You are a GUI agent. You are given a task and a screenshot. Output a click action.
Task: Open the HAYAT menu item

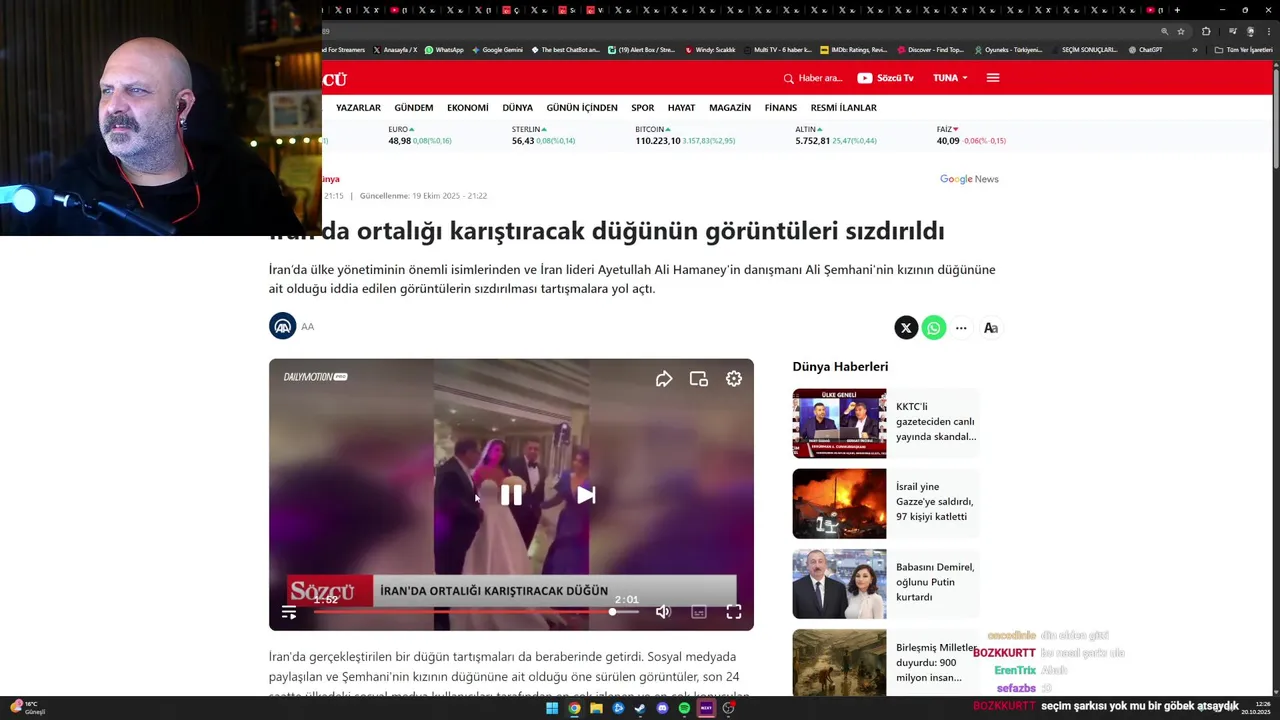pyautogui.click(x=681, y=107)
